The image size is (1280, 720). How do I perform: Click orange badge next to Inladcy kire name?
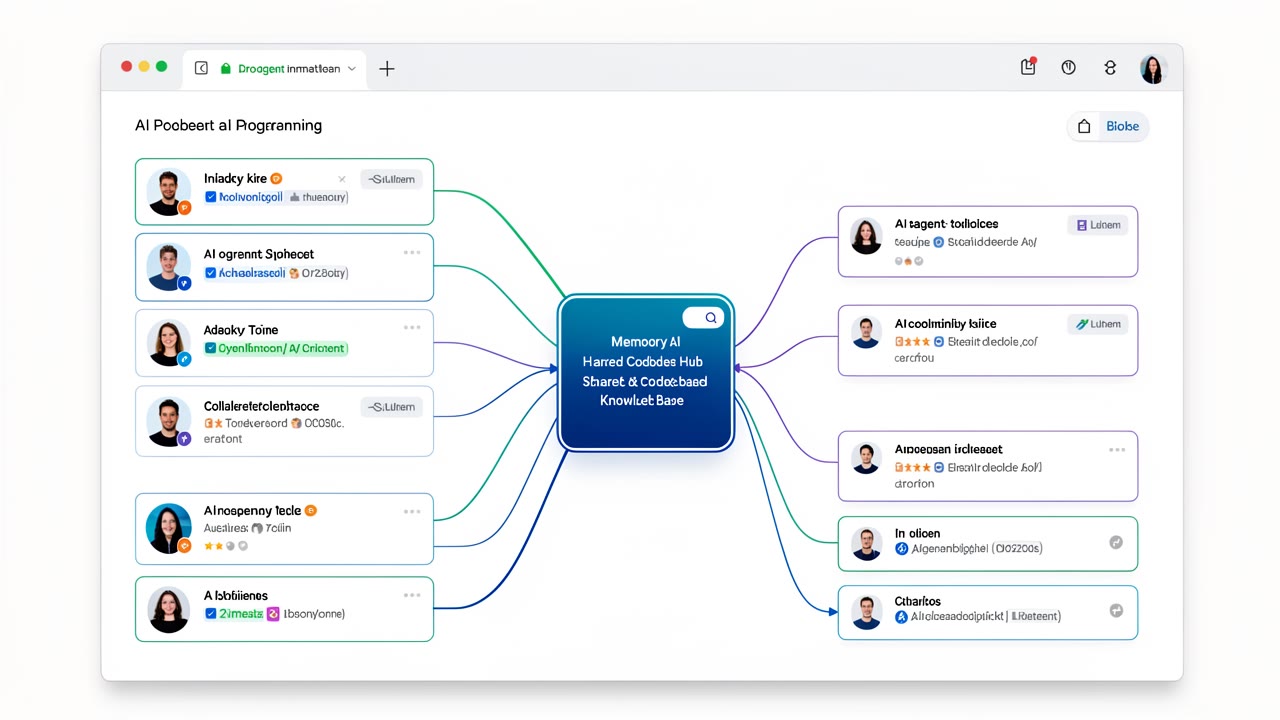pos(277,178)
